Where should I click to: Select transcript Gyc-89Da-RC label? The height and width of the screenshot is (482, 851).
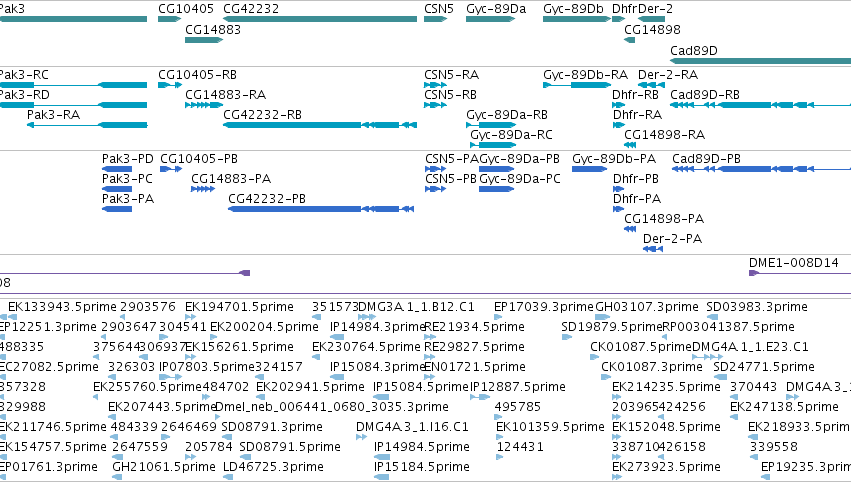(511, 135)
